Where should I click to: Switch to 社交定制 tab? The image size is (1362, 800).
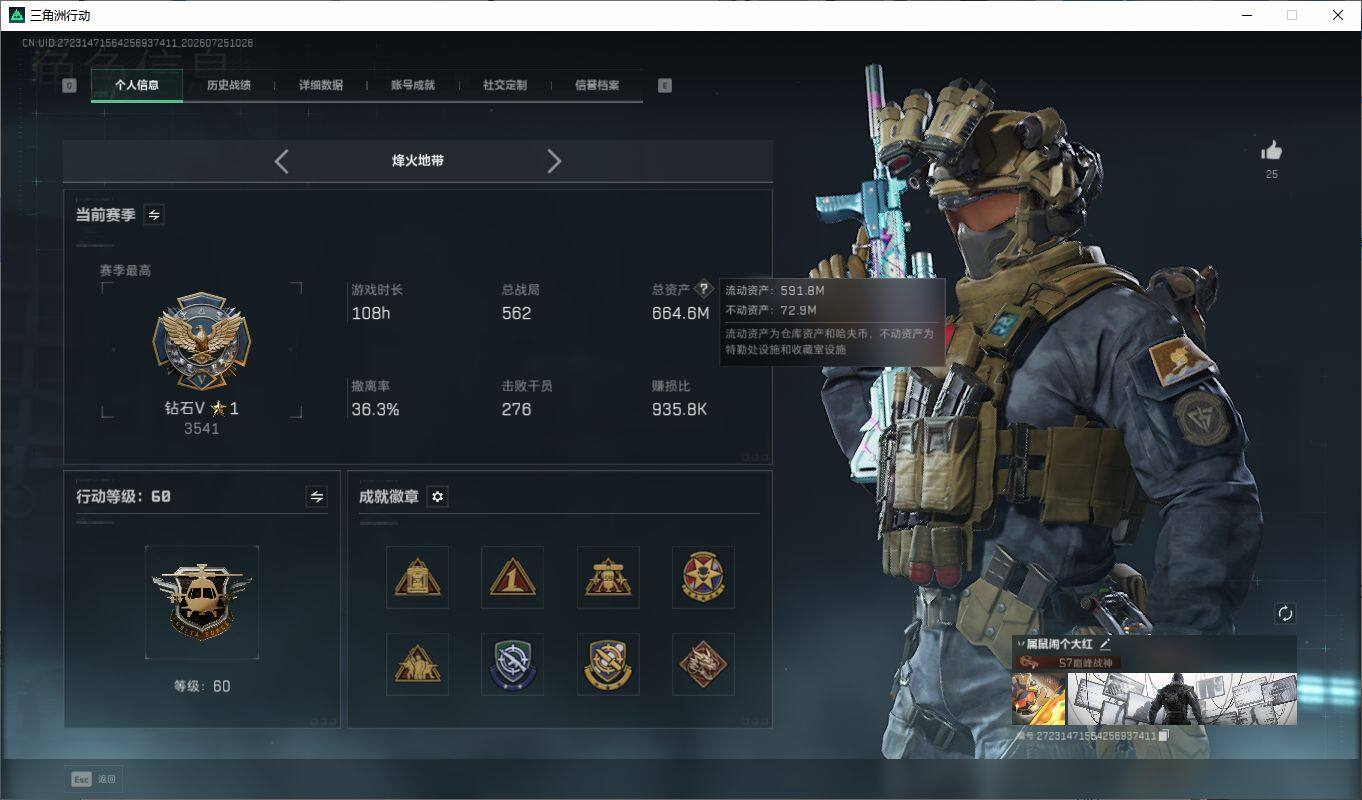505,85
